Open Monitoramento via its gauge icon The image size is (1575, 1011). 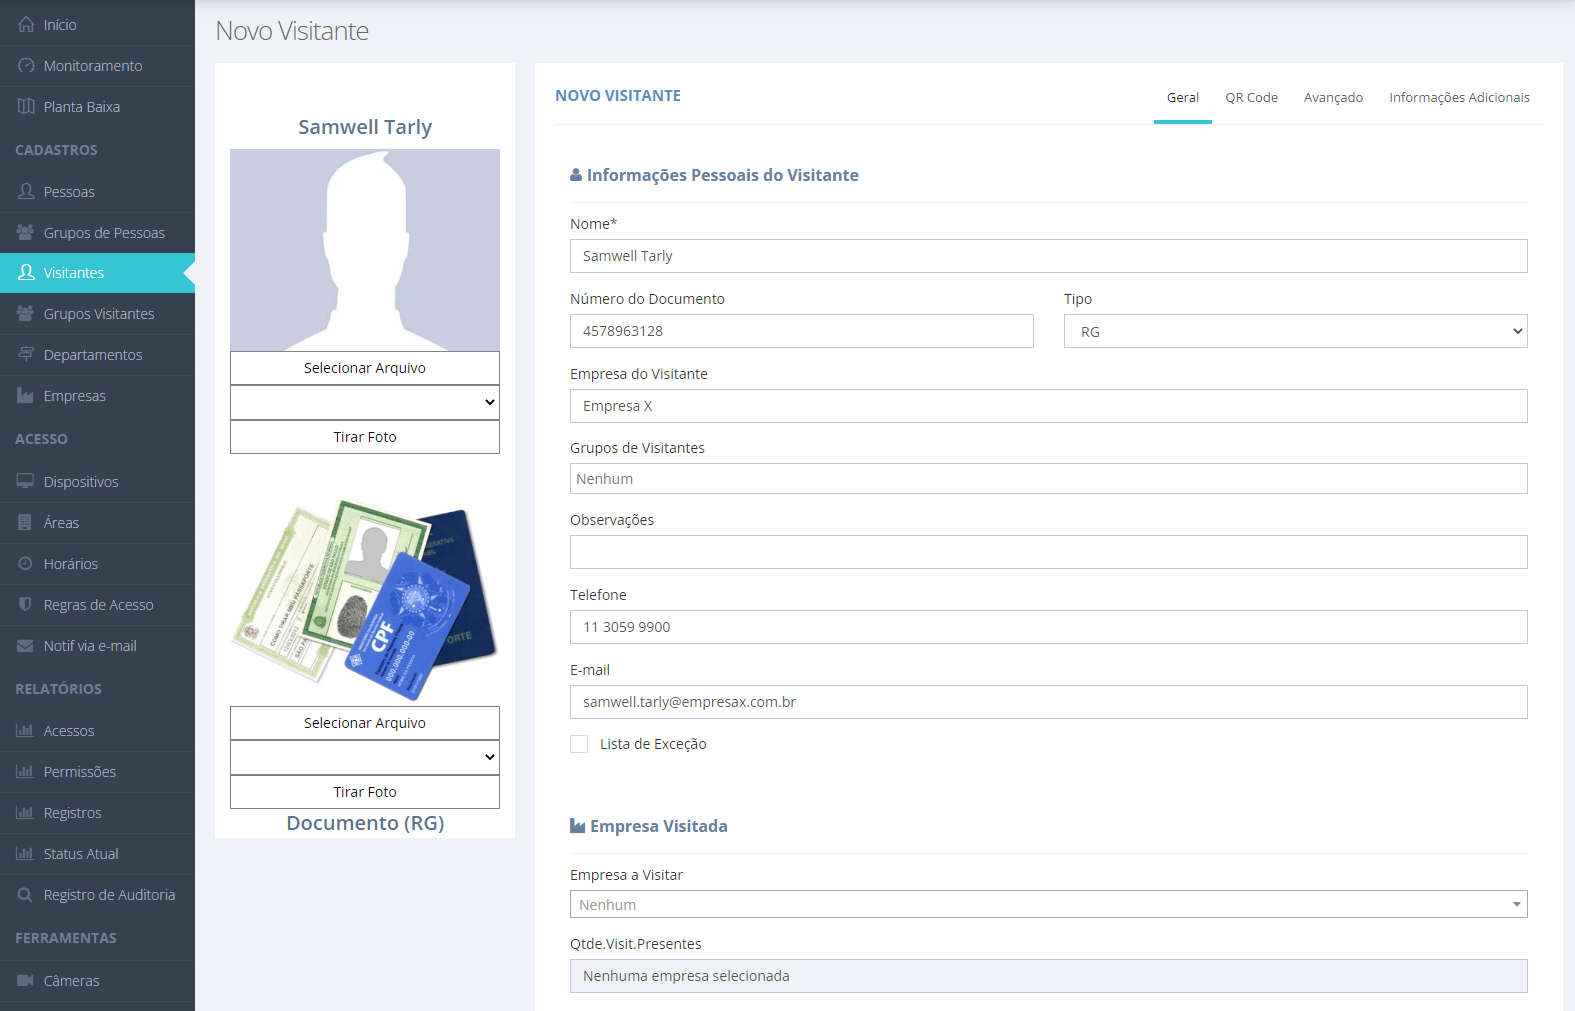pyautogui.click(x=26, y=65)
